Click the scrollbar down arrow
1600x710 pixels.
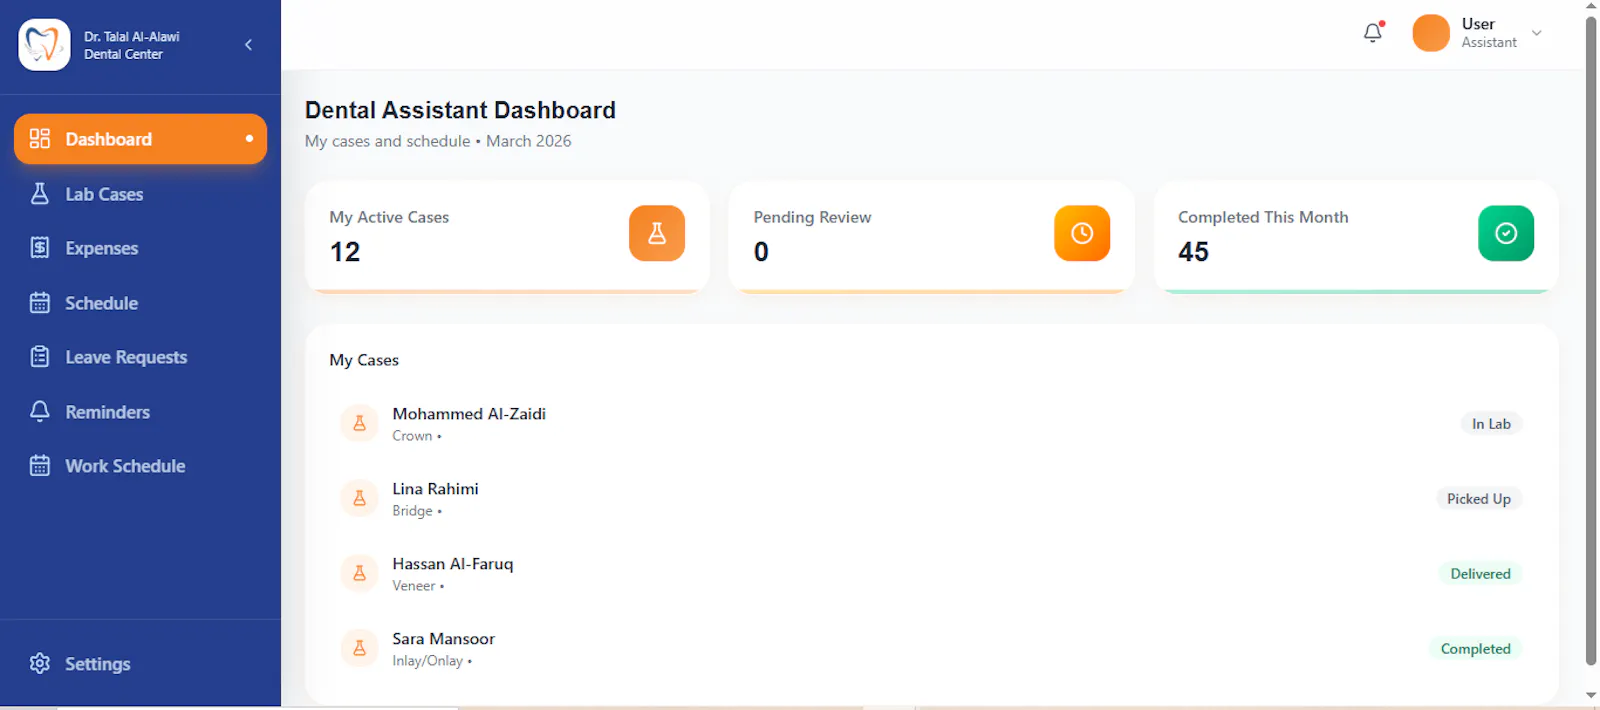click(1591, 695)
